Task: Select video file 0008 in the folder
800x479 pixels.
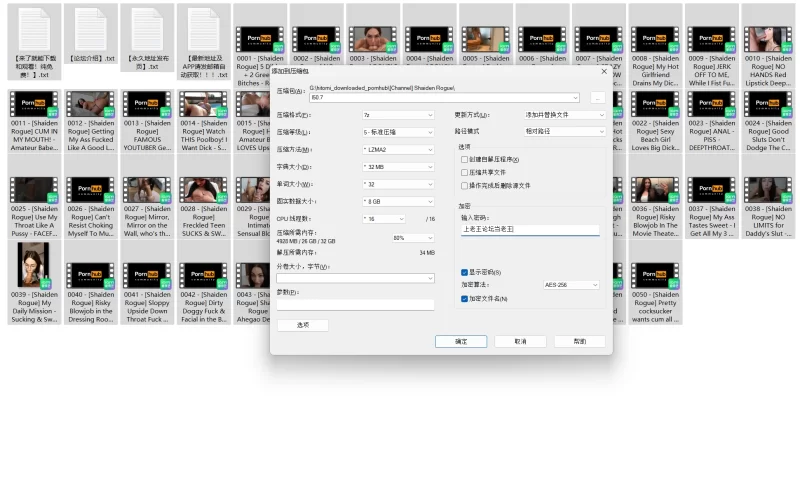Action: pos(655,40)
